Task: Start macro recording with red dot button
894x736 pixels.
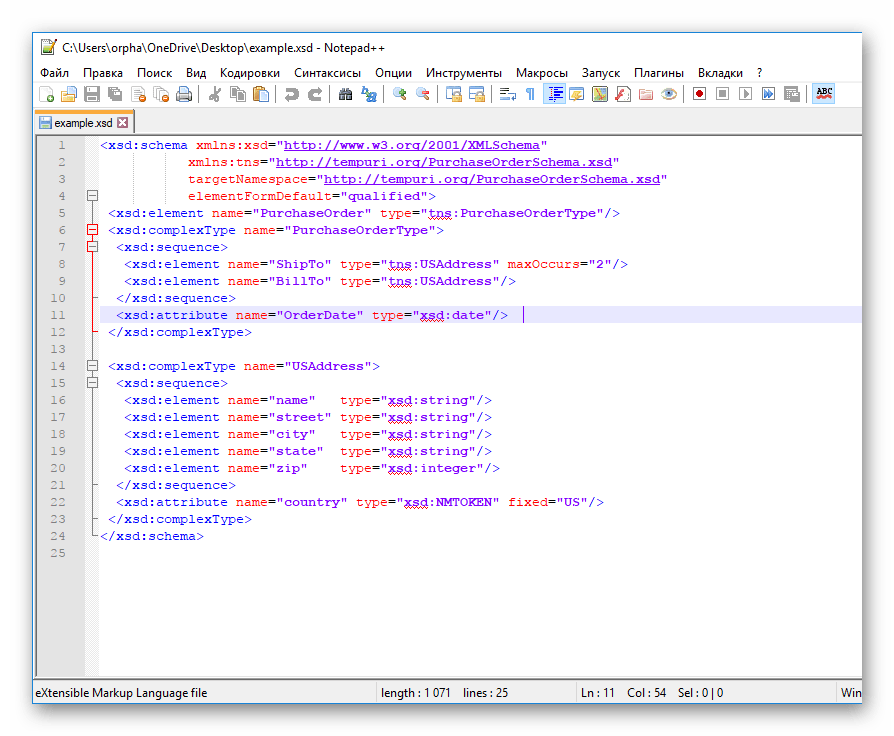Action: click(x=700, y=94)
